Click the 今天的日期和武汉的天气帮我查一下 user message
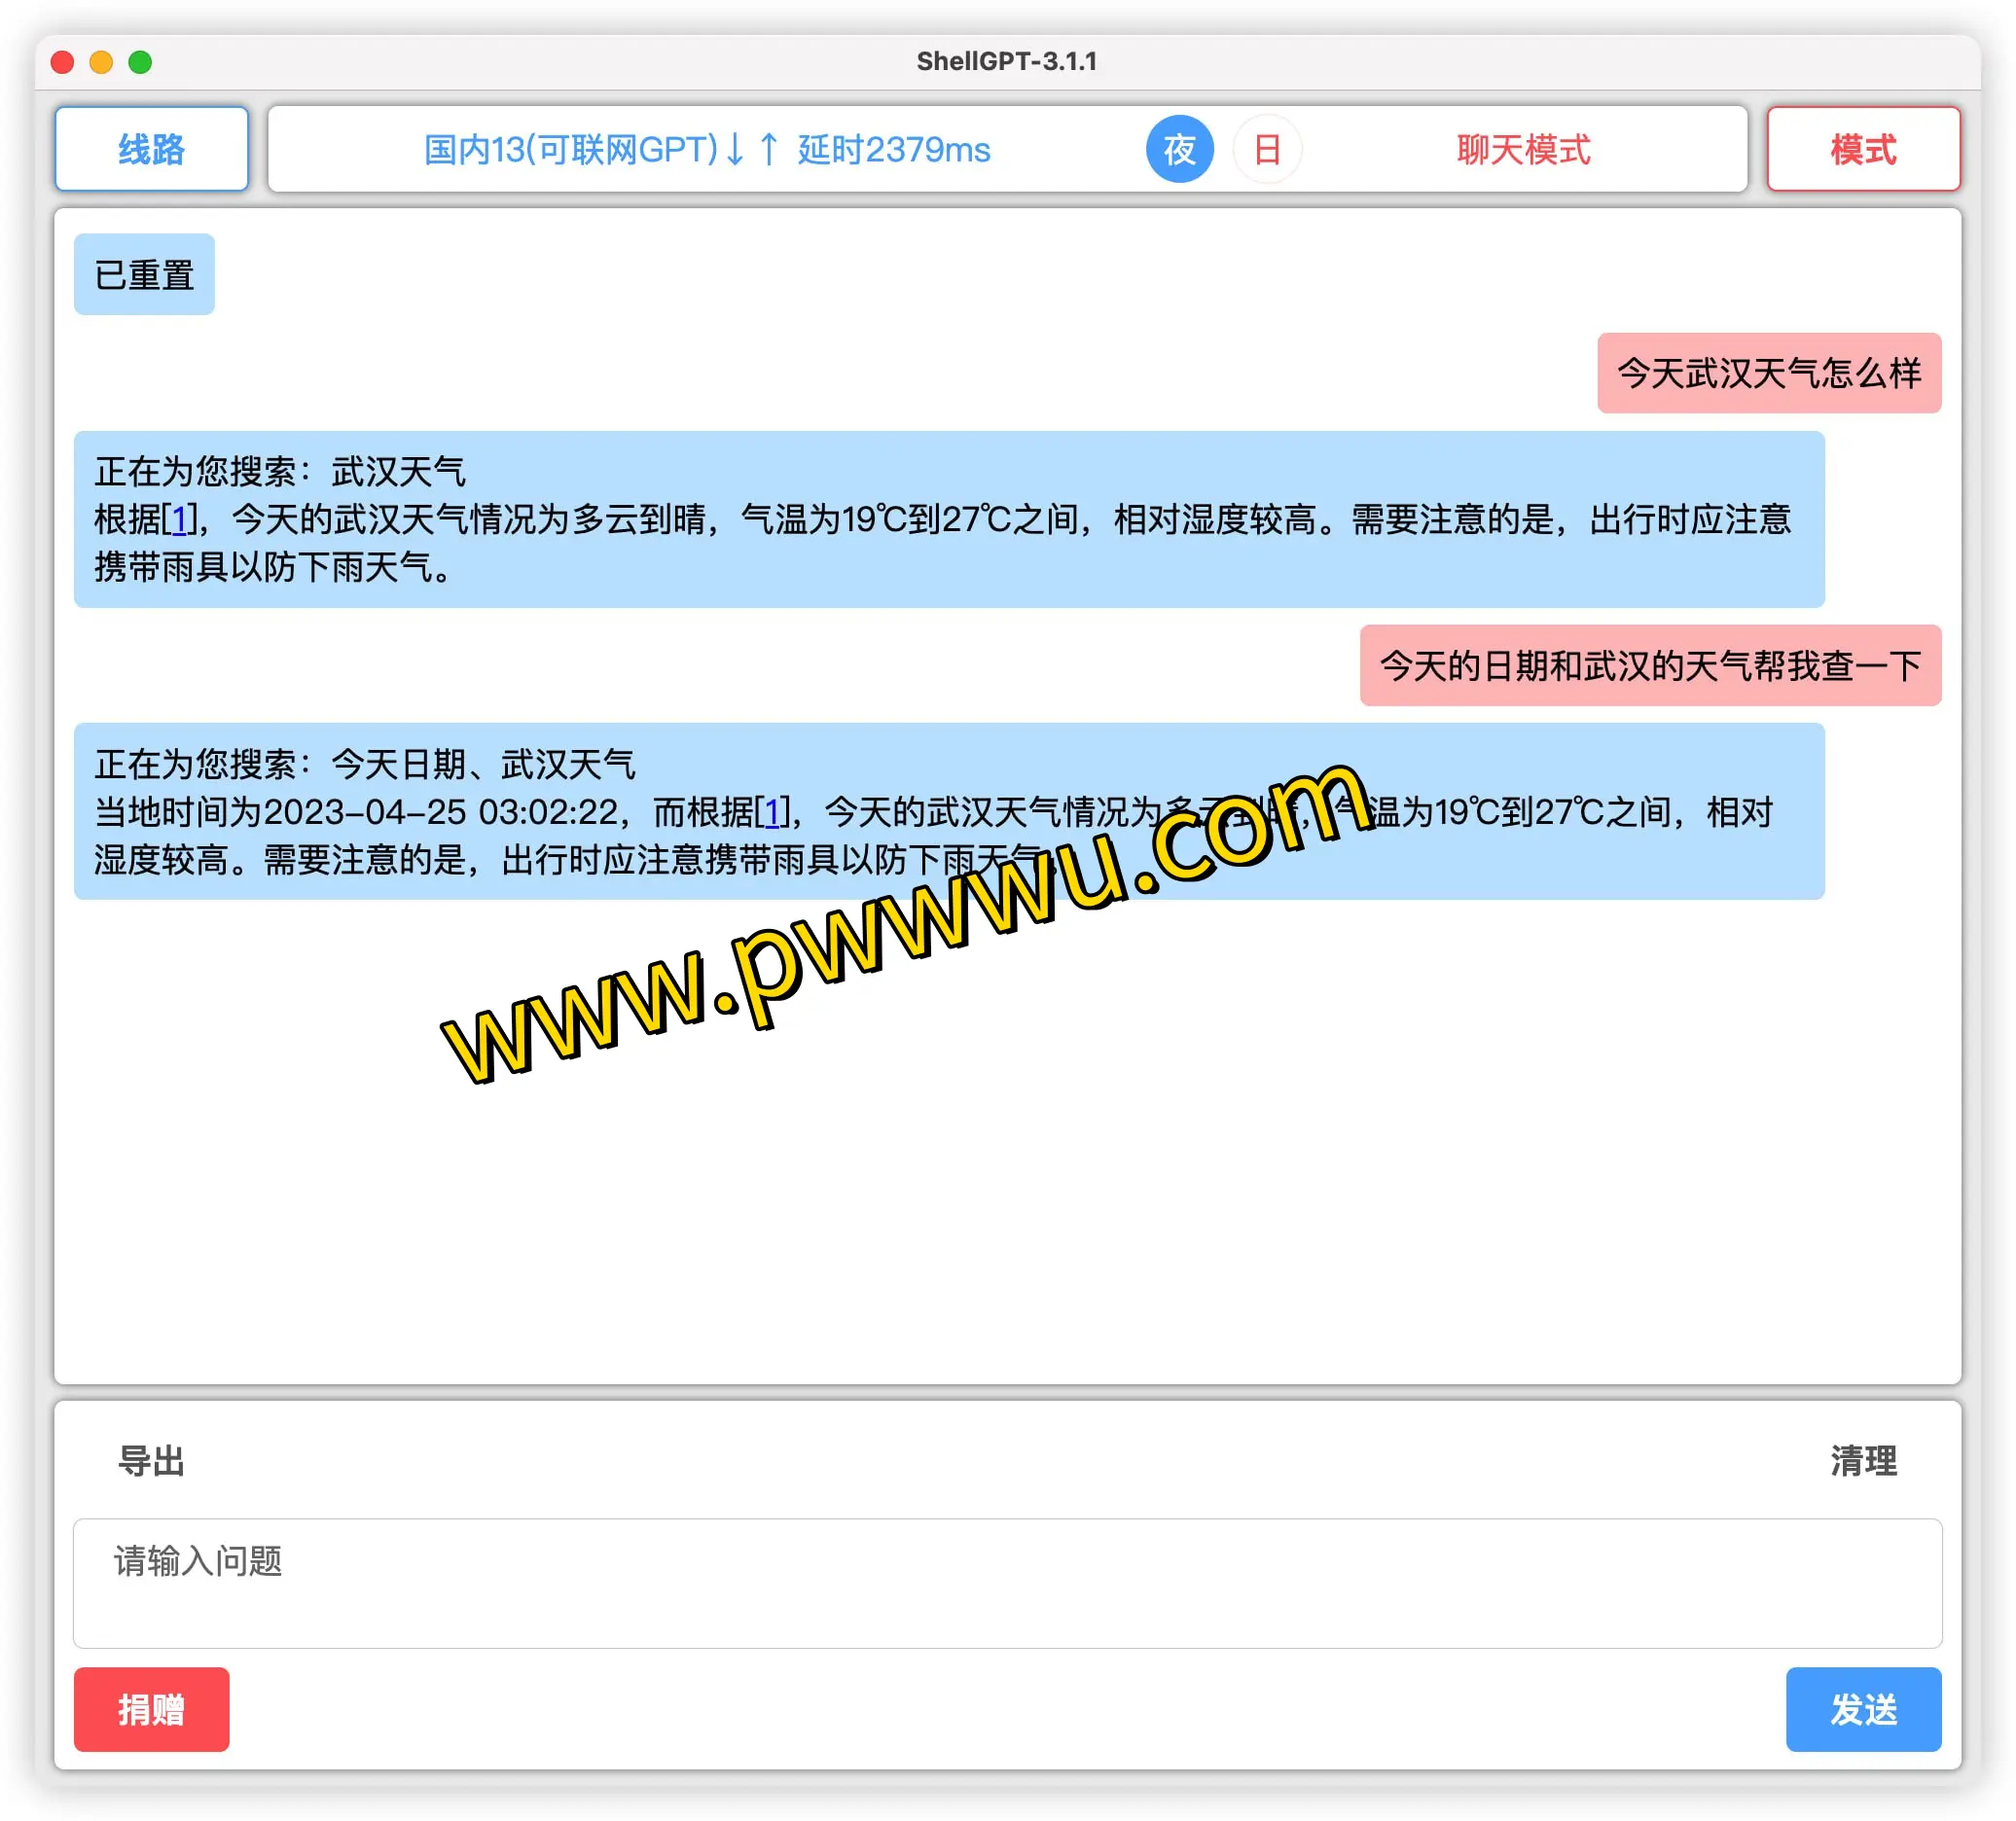 pyautogui.click(x=1649, y=665)
